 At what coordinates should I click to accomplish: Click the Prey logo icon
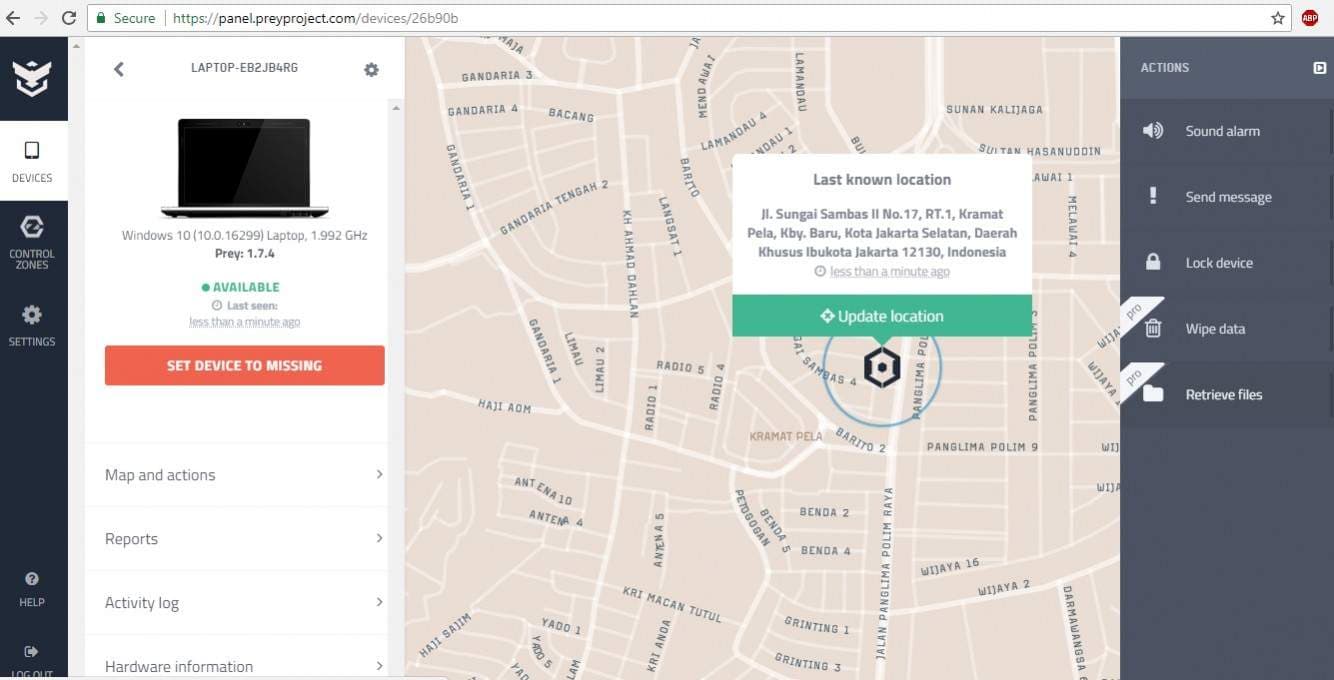click(32, 79)
